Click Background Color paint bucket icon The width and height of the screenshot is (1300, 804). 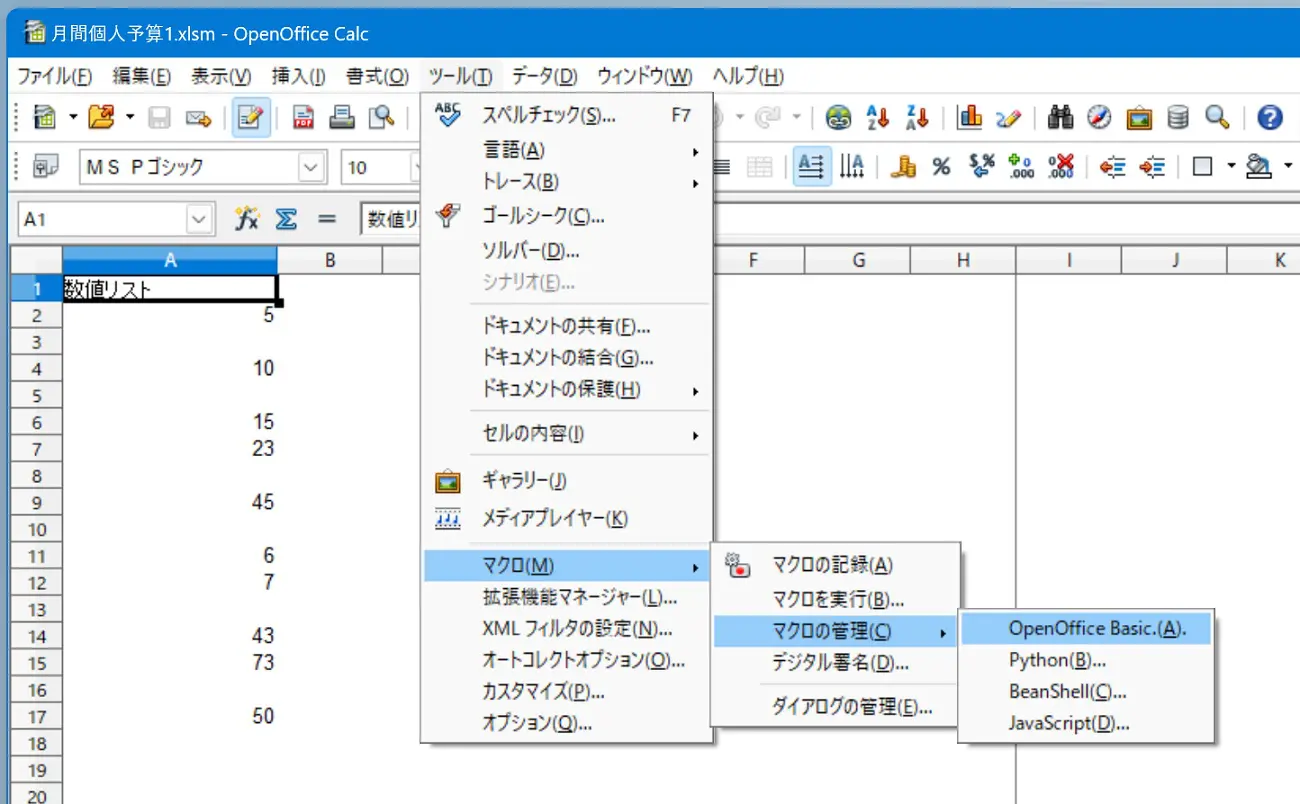(x=1258, y=167)
